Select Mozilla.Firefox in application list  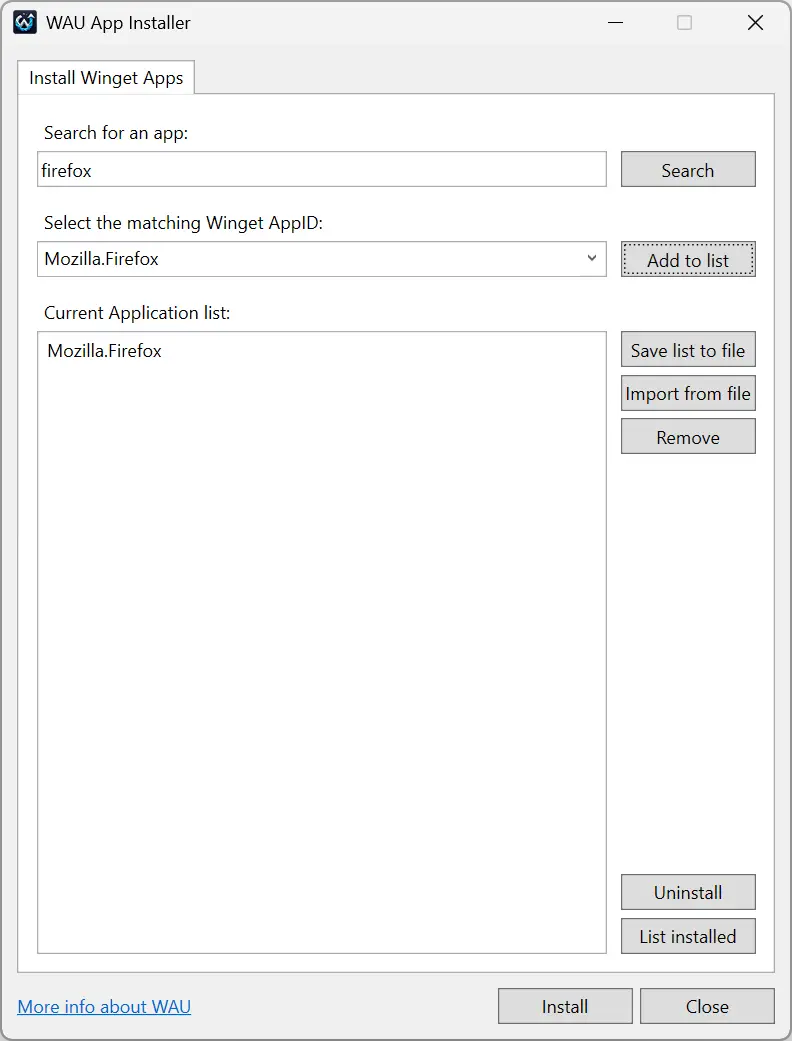pos(104,351)
